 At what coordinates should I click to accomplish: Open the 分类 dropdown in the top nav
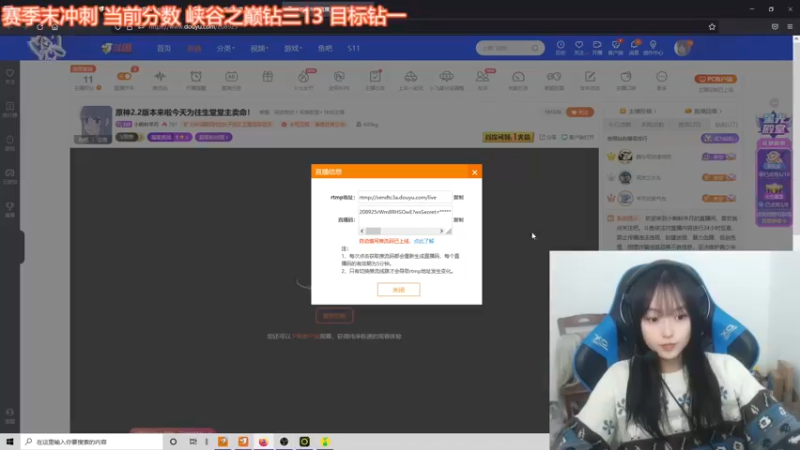225,48
